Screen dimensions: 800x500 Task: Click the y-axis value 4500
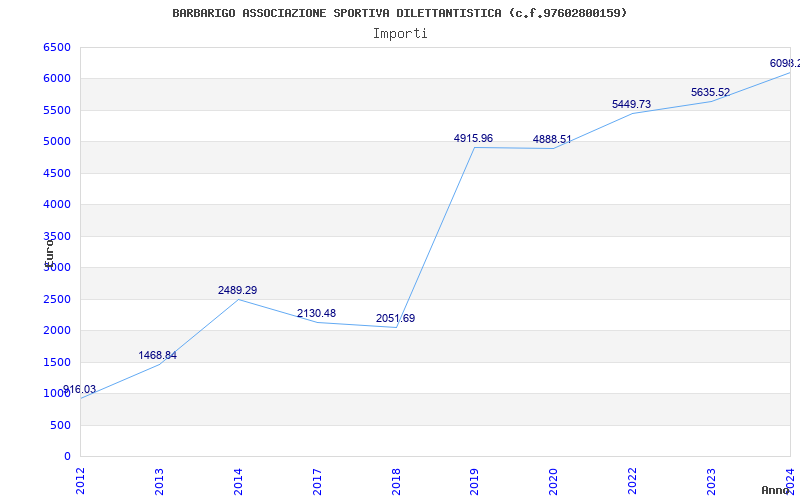pos(57,173)
